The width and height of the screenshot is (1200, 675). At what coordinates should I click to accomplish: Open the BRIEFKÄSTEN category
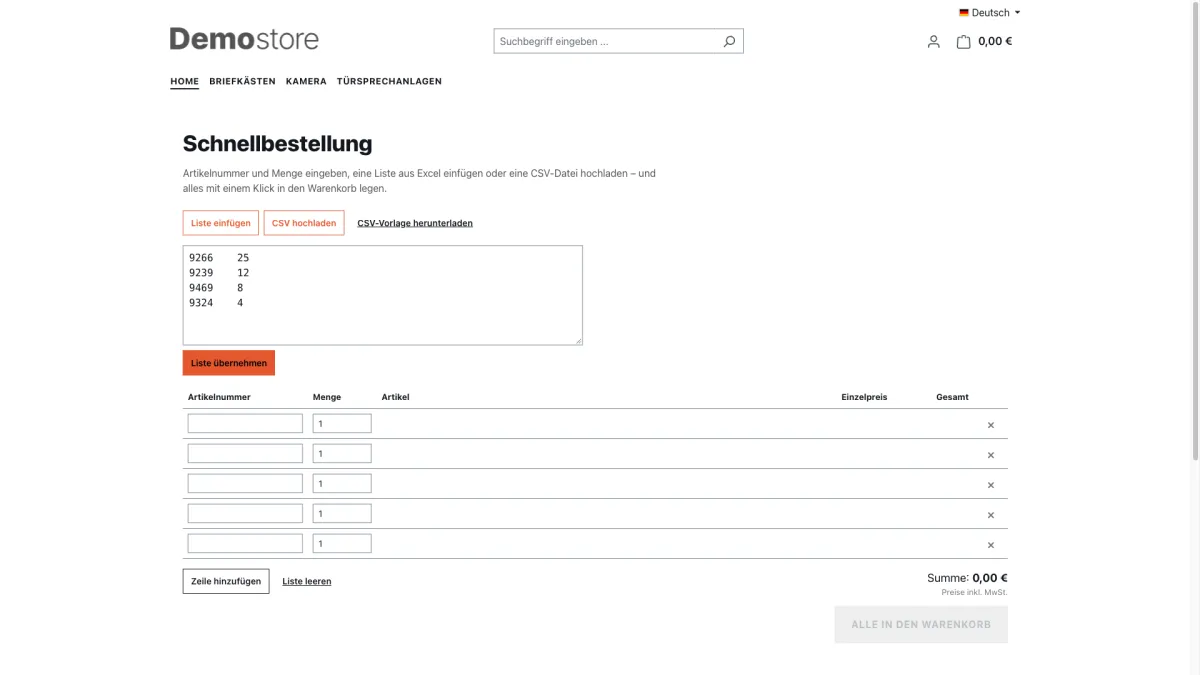pyautogui.click(x=242, y=81)
